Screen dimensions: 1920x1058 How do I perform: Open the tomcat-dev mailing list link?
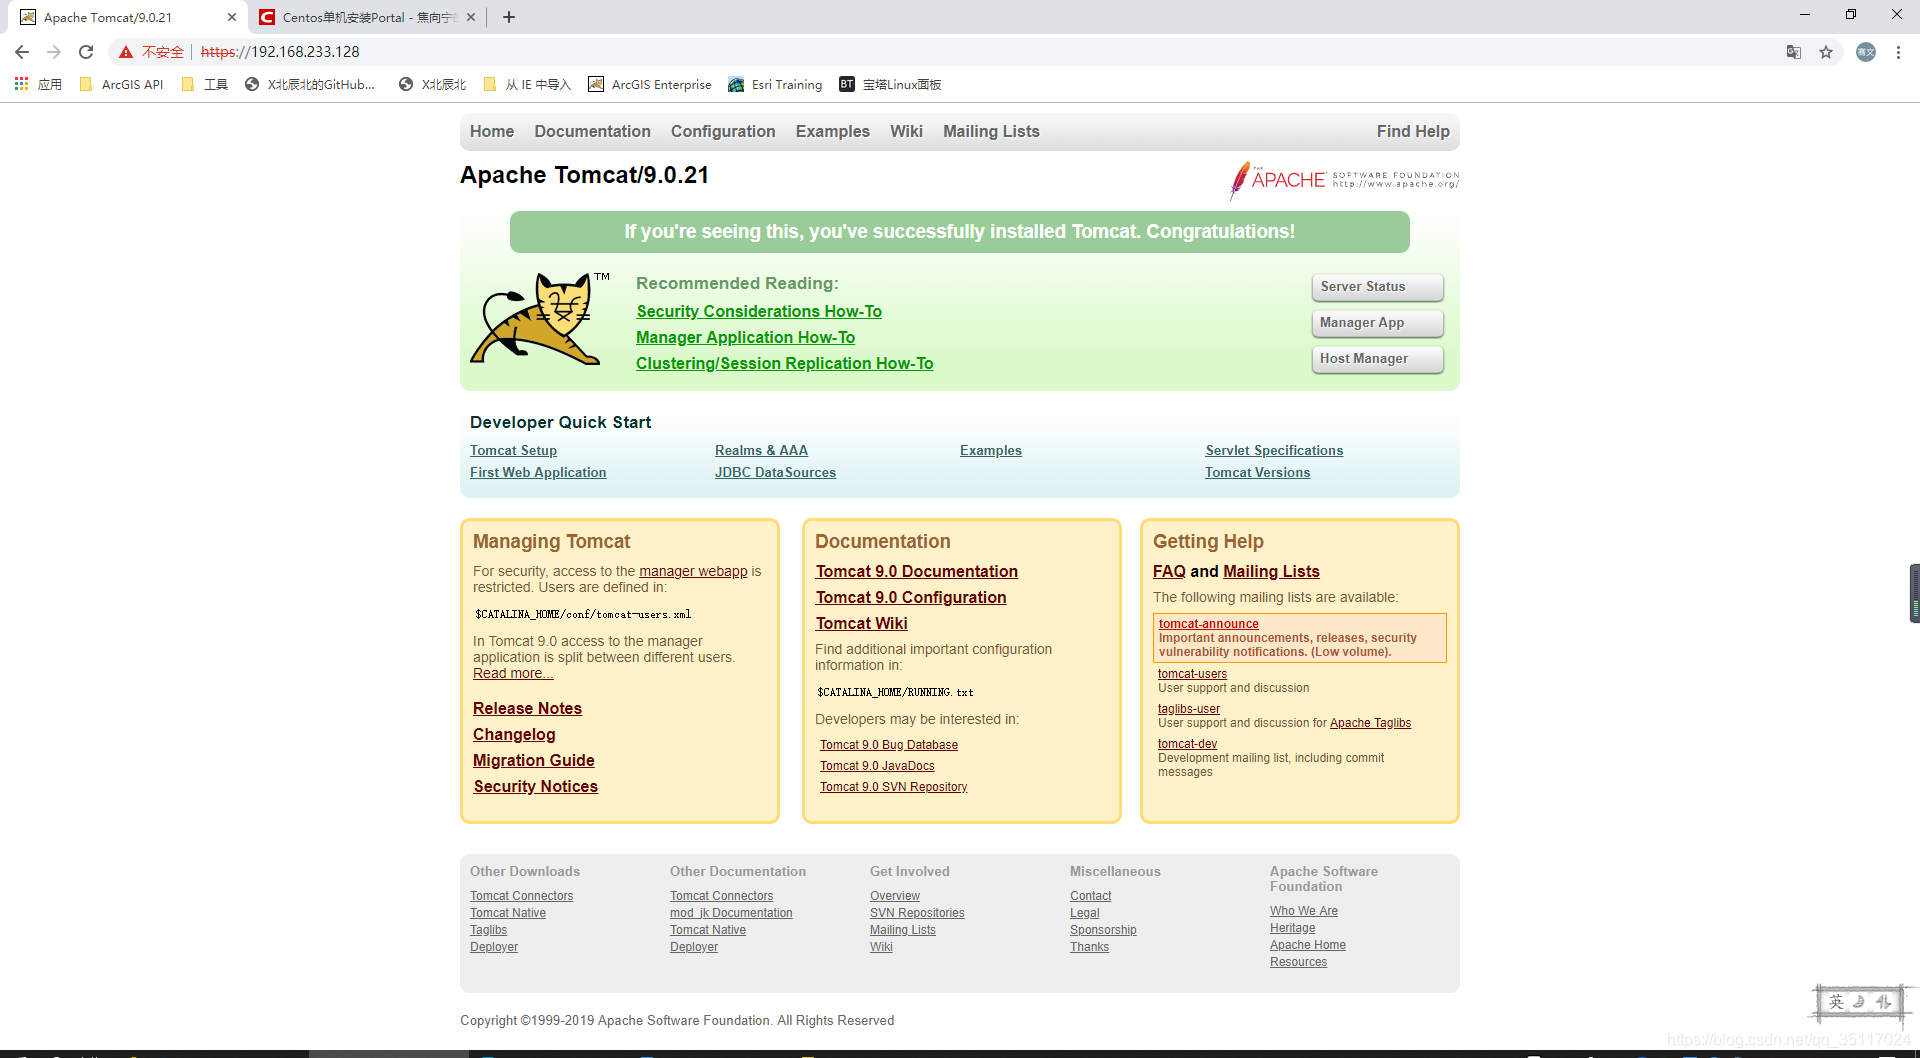click(1187, 744)
